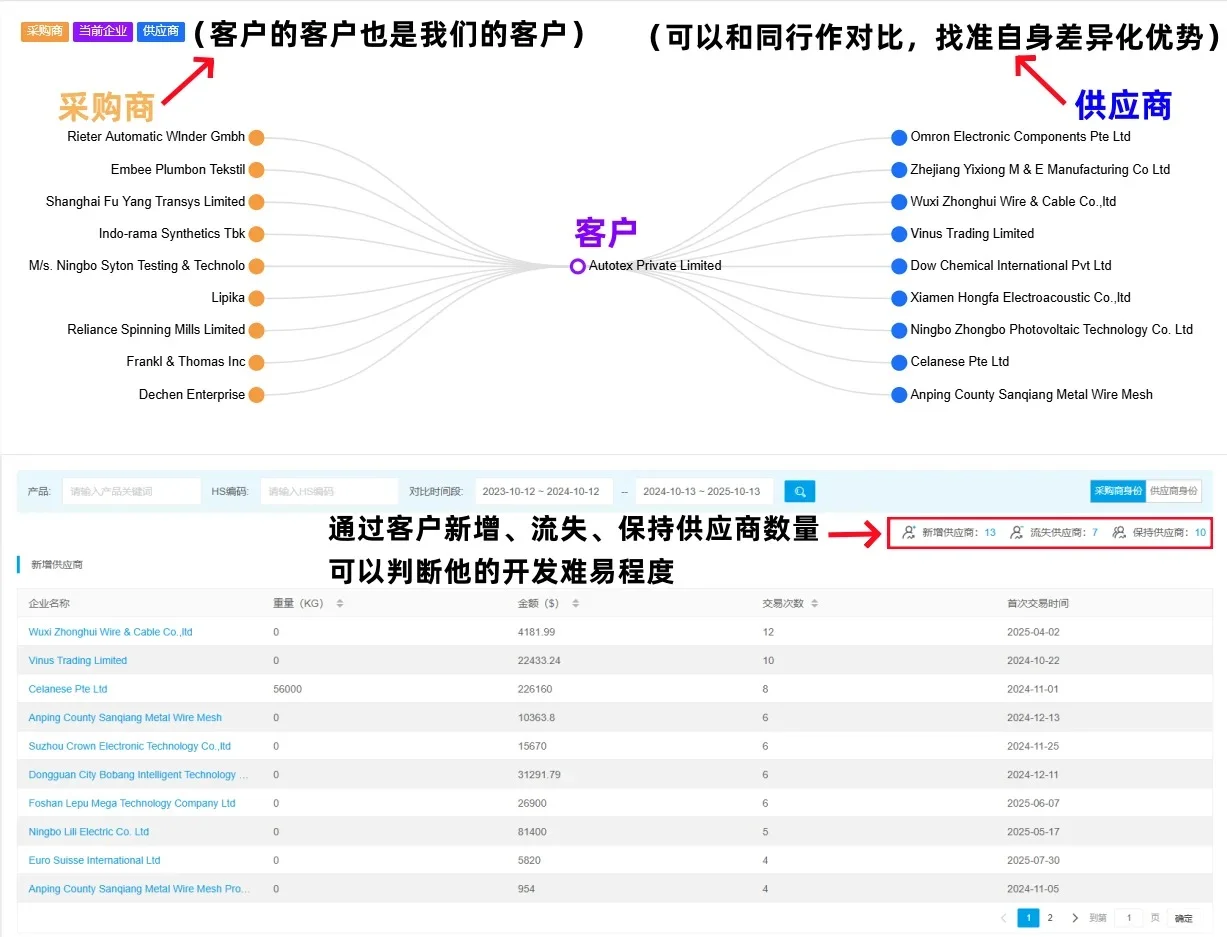Click the 流失供应商 person icon
This screenshot has width=1227, height=937.
1016,533
